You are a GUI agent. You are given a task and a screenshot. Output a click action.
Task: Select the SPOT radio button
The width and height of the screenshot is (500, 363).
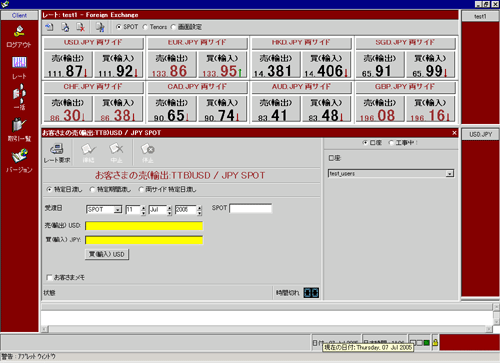[119, 27]
